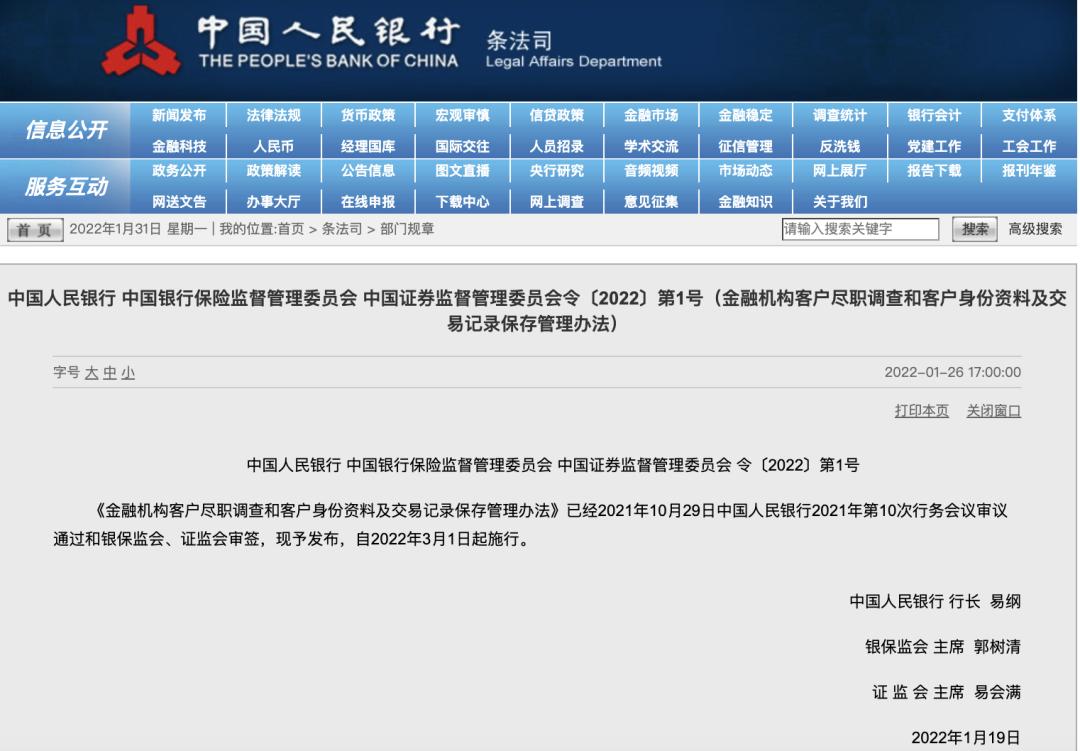The height and width of the screenshot is (751, 1080).
Task: Open the 征信管理 credit management section
Action: pos(745,145)
